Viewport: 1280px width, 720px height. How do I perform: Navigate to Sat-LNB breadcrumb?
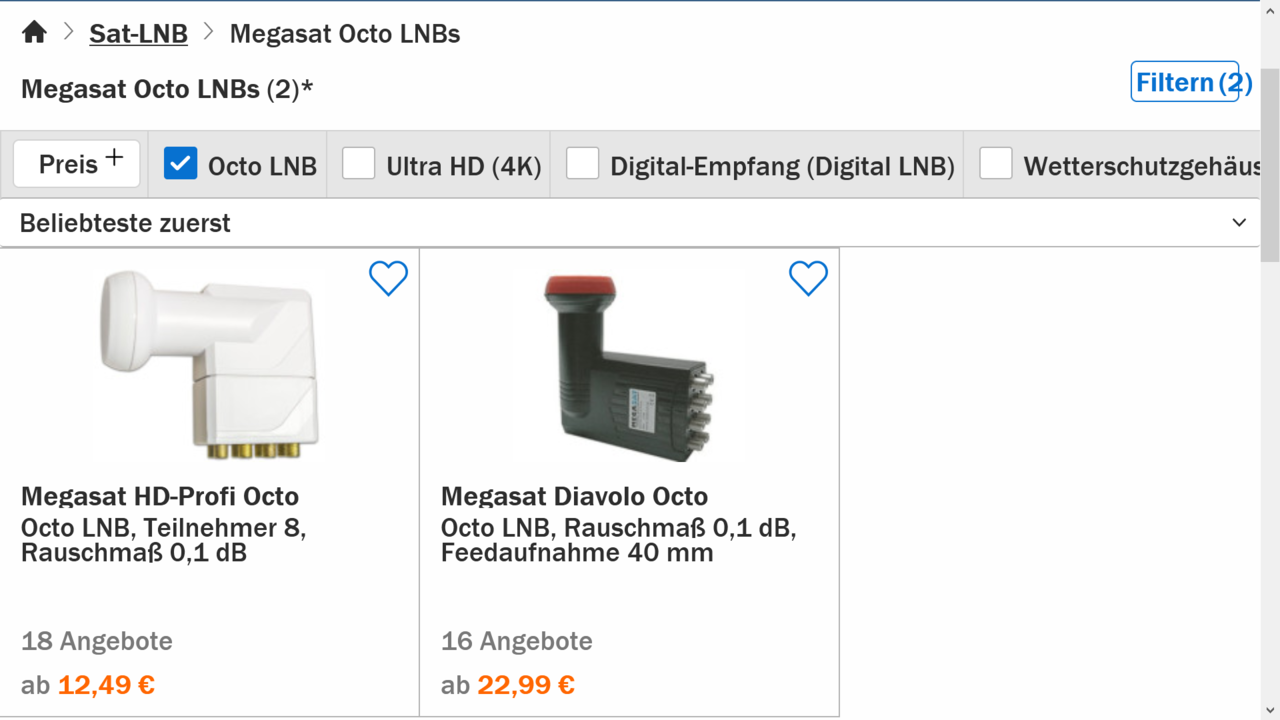point(138,34)
